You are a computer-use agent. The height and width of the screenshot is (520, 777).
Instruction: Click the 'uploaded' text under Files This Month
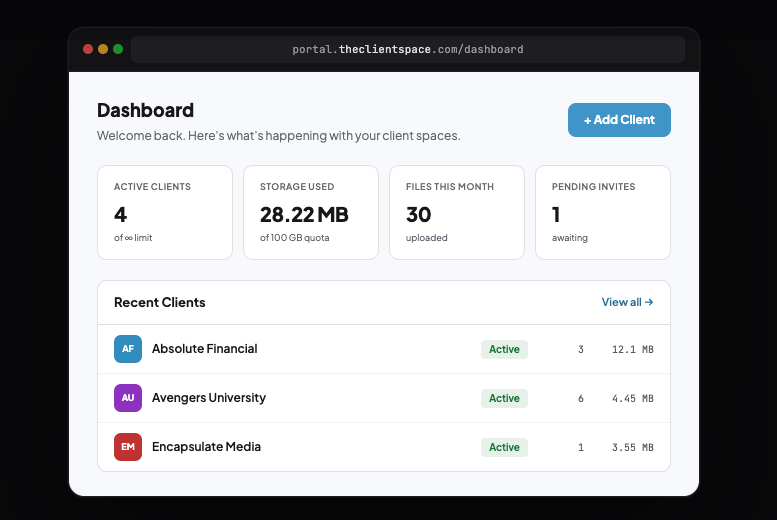[x=427, y=238]
